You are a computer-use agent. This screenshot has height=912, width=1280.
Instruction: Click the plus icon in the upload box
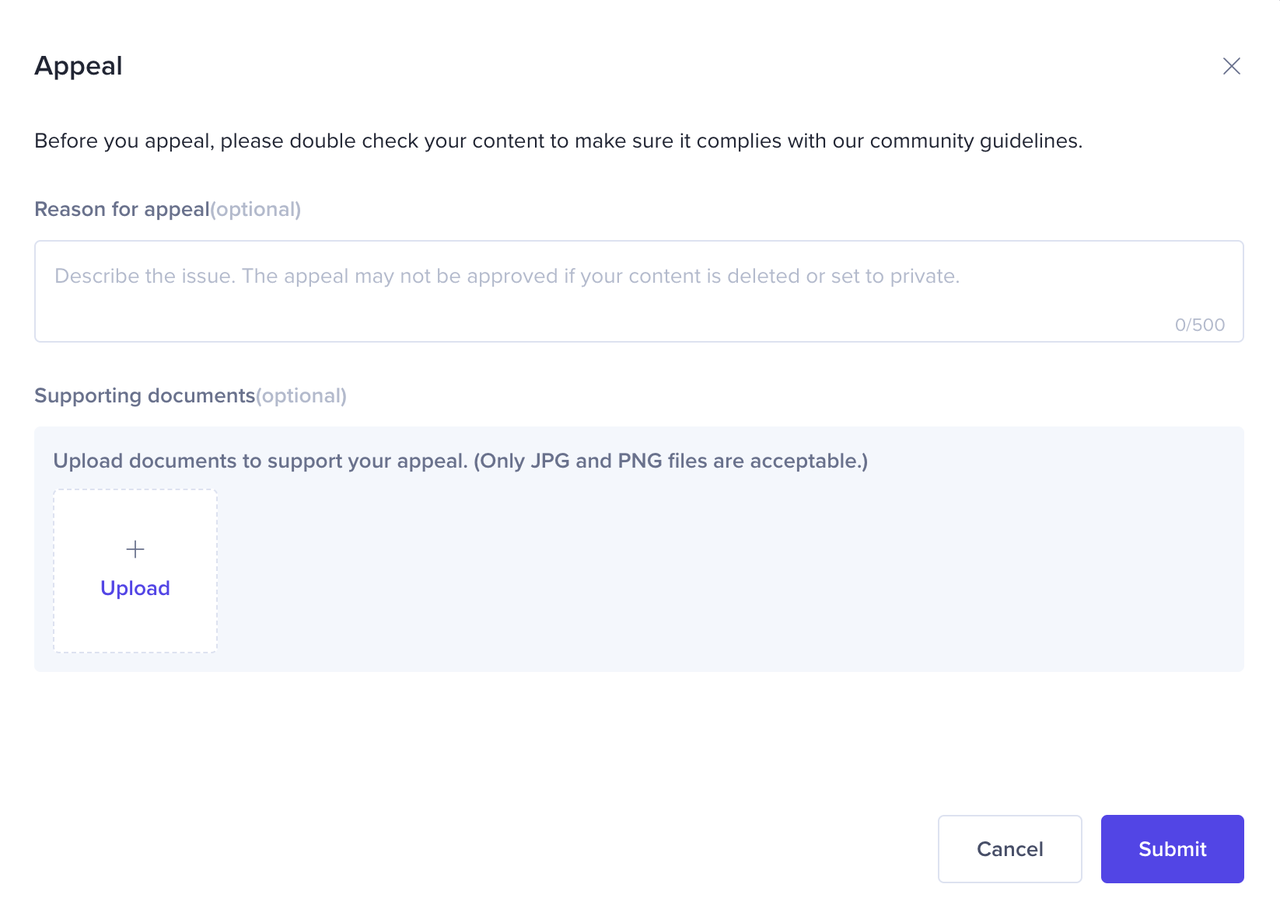pyautogui.click(x=135, y=549)
